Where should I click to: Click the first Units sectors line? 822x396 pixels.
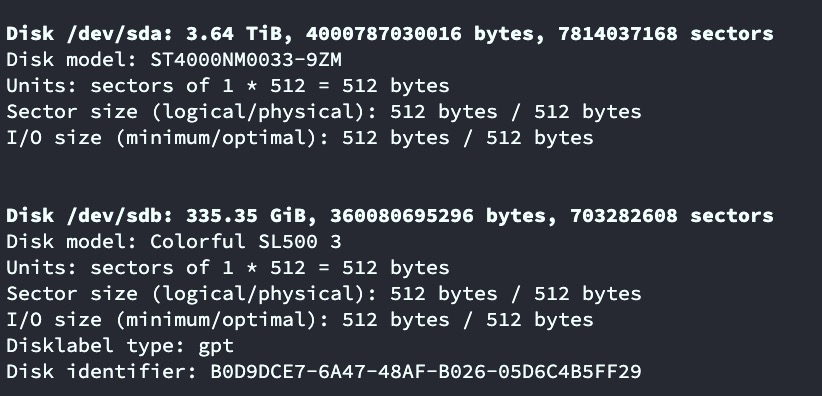(228, 85)
